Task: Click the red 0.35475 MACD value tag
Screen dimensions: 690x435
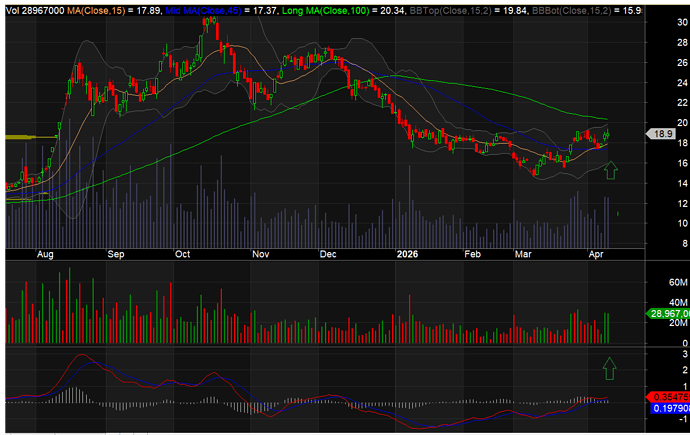Action: coord(666,396)
